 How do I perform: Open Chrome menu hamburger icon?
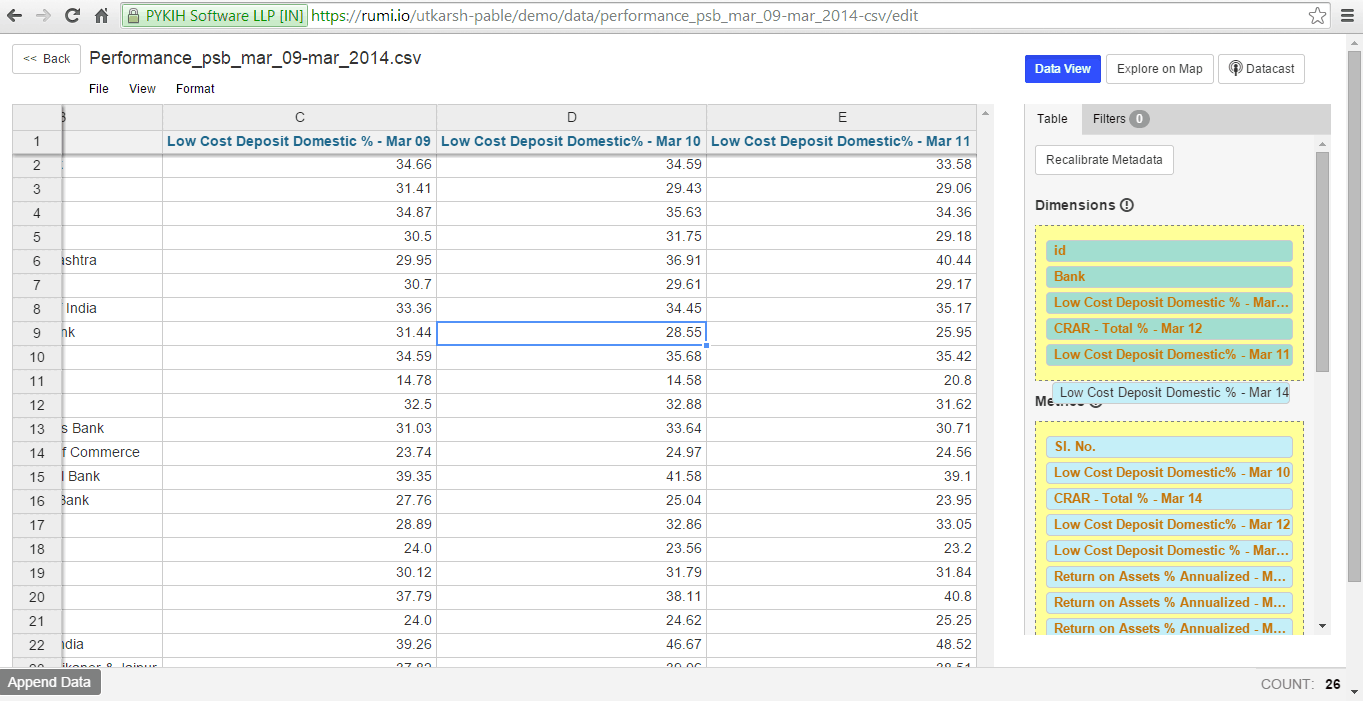pyautogui.click(x=1346, y=16)
